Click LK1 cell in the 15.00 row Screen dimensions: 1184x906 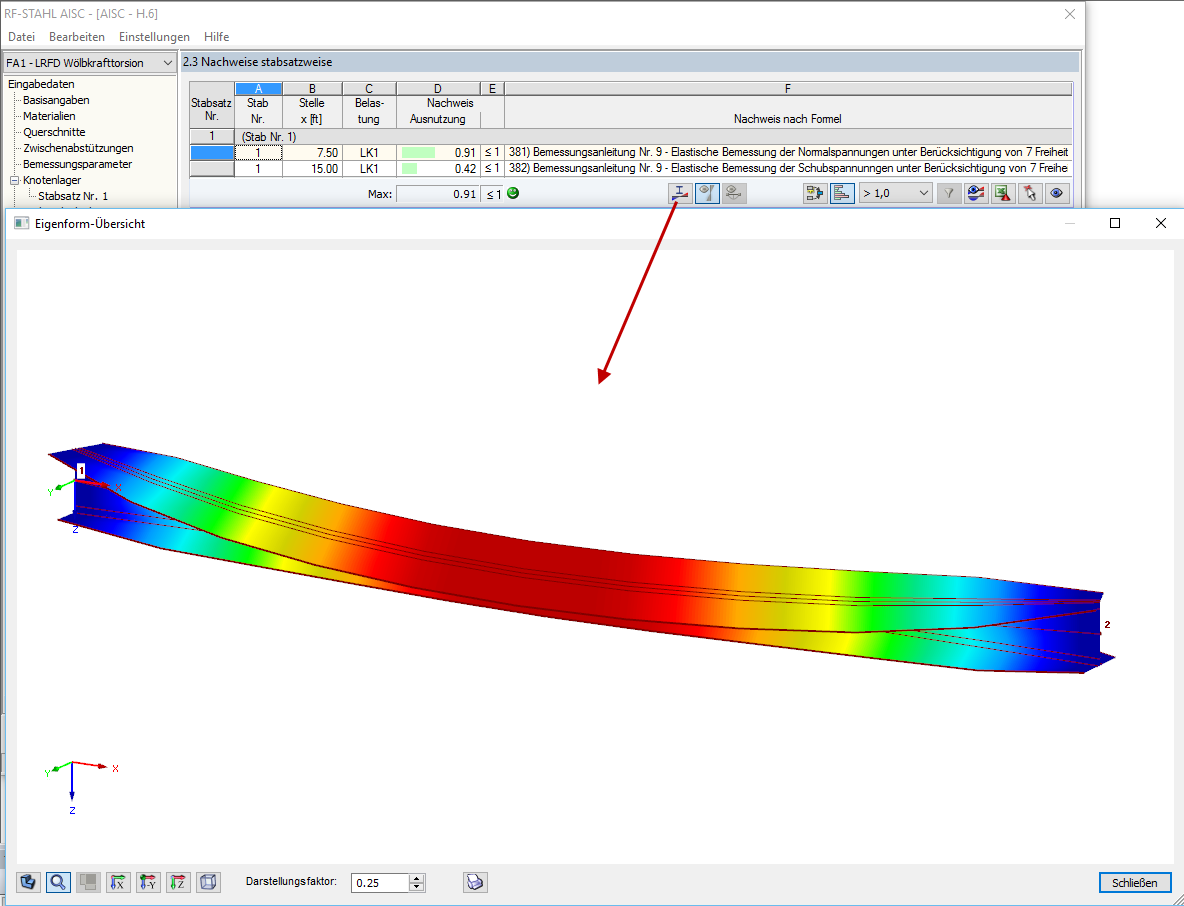(369, 168)
